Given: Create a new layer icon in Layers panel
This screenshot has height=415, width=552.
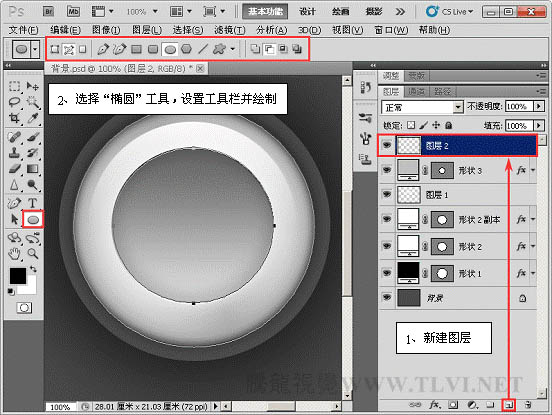Looking at the screenshot, I should tap(509, 405).
